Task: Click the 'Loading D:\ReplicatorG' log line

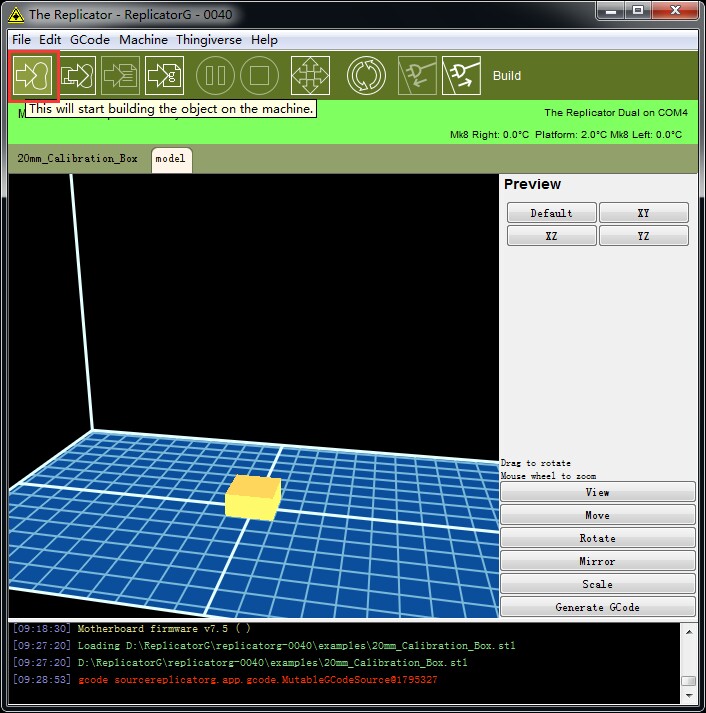Action: [x=264, y=646]
